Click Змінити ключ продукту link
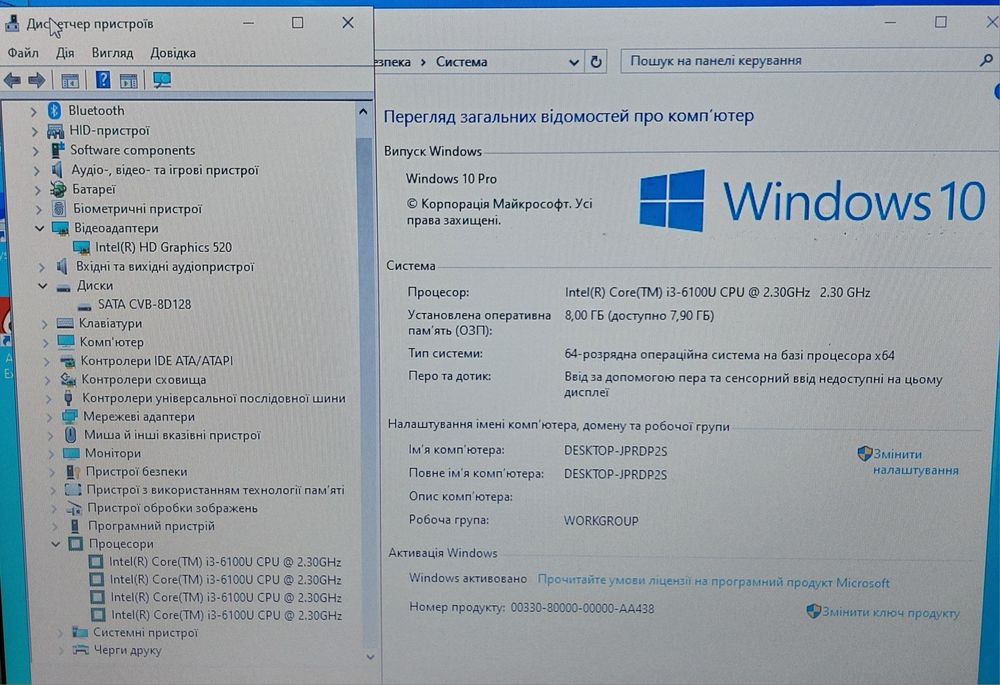The image size is (1000, 685). point(890,612)
